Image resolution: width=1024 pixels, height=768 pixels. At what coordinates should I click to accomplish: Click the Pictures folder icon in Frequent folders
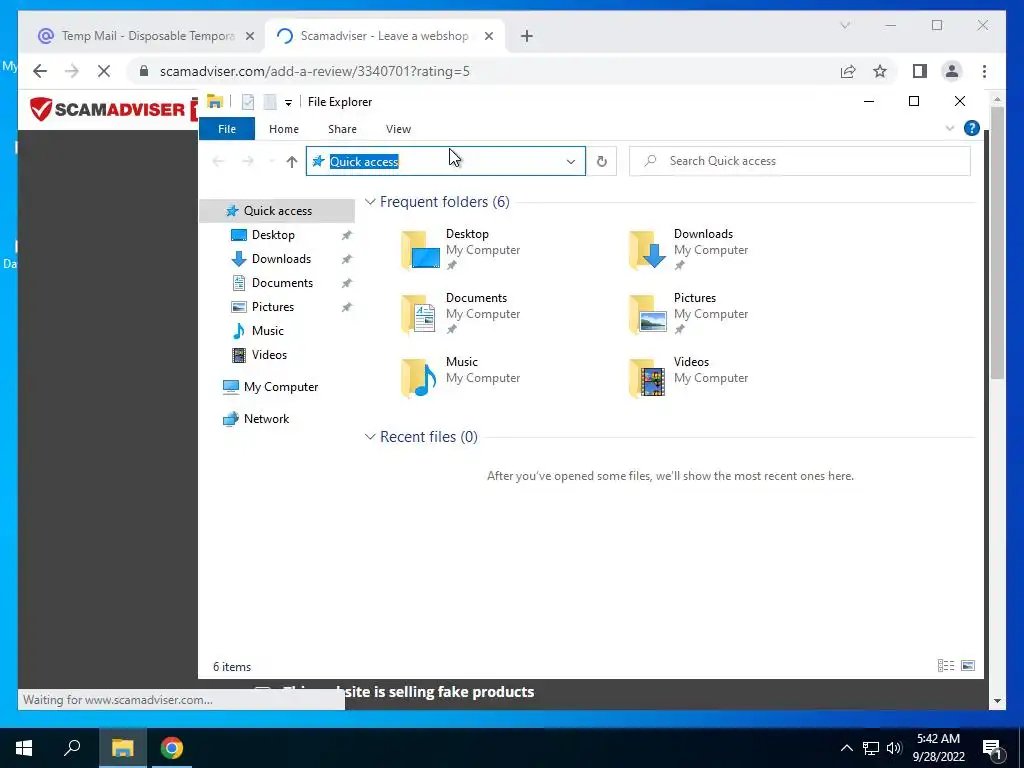pos(648,314)
